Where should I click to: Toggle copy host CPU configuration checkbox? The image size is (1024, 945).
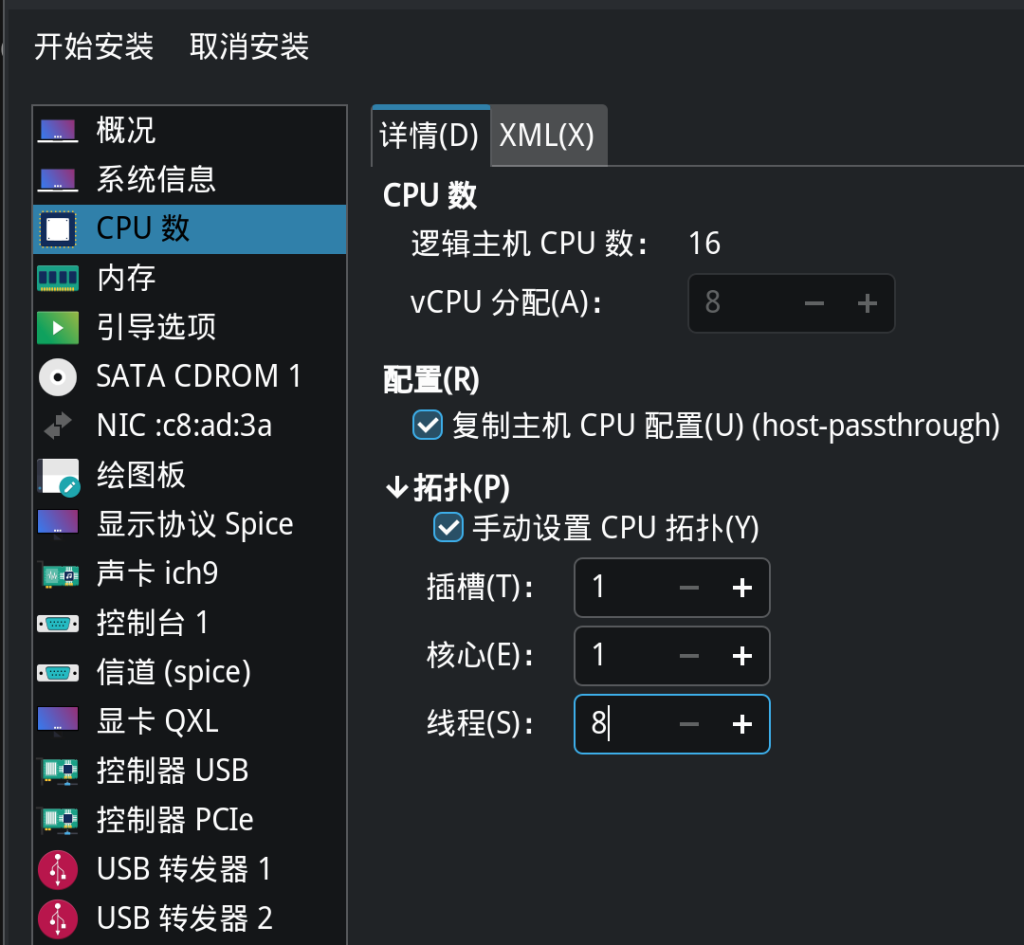[x=427, y=426]
